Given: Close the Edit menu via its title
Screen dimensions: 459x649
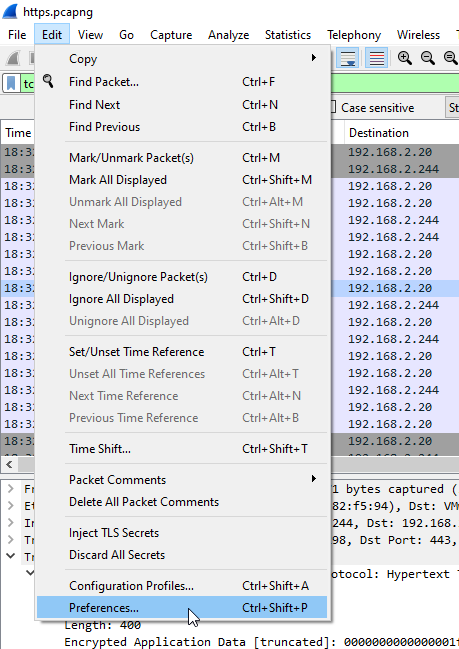Looking at the screenshot, I should pos(52,35).
